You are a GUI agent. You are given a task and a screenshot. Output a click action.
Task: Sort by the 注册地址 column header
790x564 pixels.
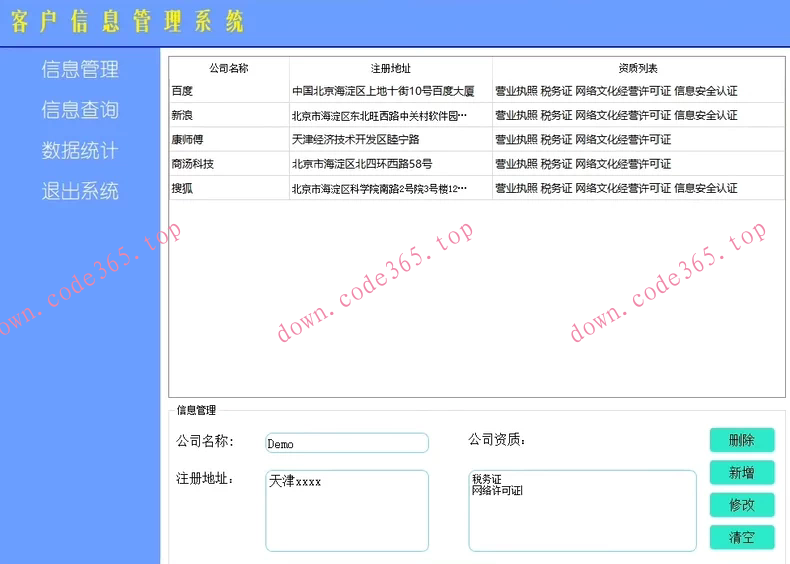coord(391,68)
